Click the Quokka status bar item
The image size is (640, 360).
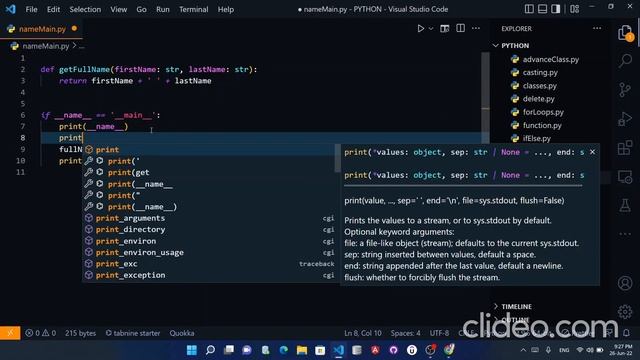[182, 333]
